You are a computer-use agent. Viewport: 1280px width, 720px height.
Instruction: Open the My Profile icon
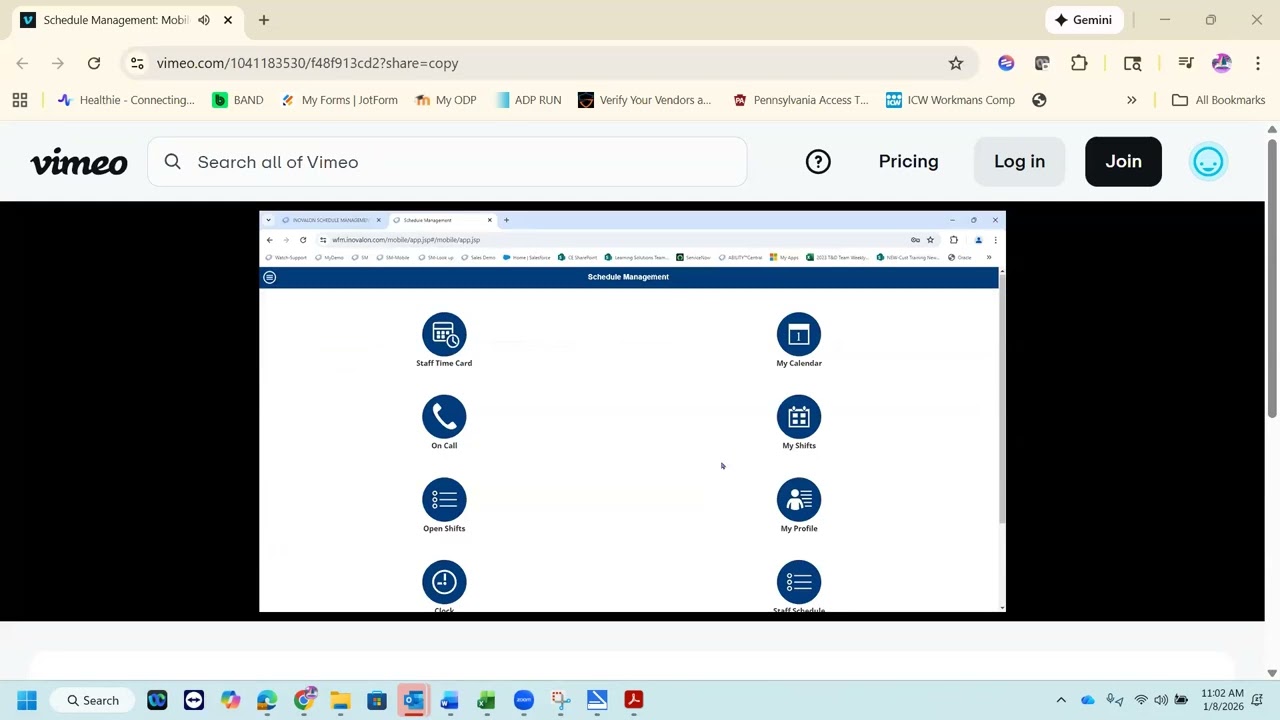click(x=799, y=500)
